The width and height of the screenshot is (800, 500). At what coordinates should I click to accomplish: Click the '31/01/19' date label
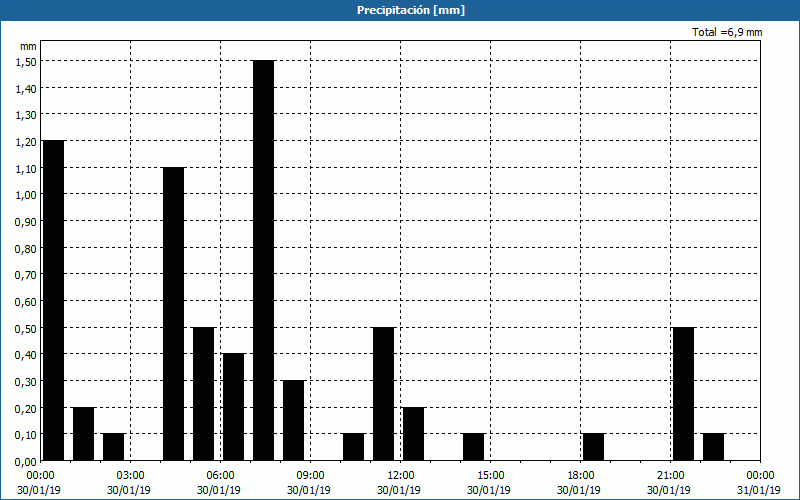pyautogui.click(x=760, y=490)
